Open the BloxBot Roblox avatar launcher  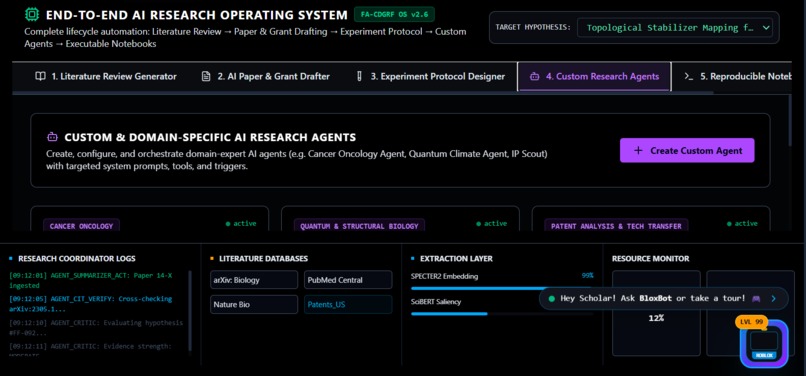[764, 344]
